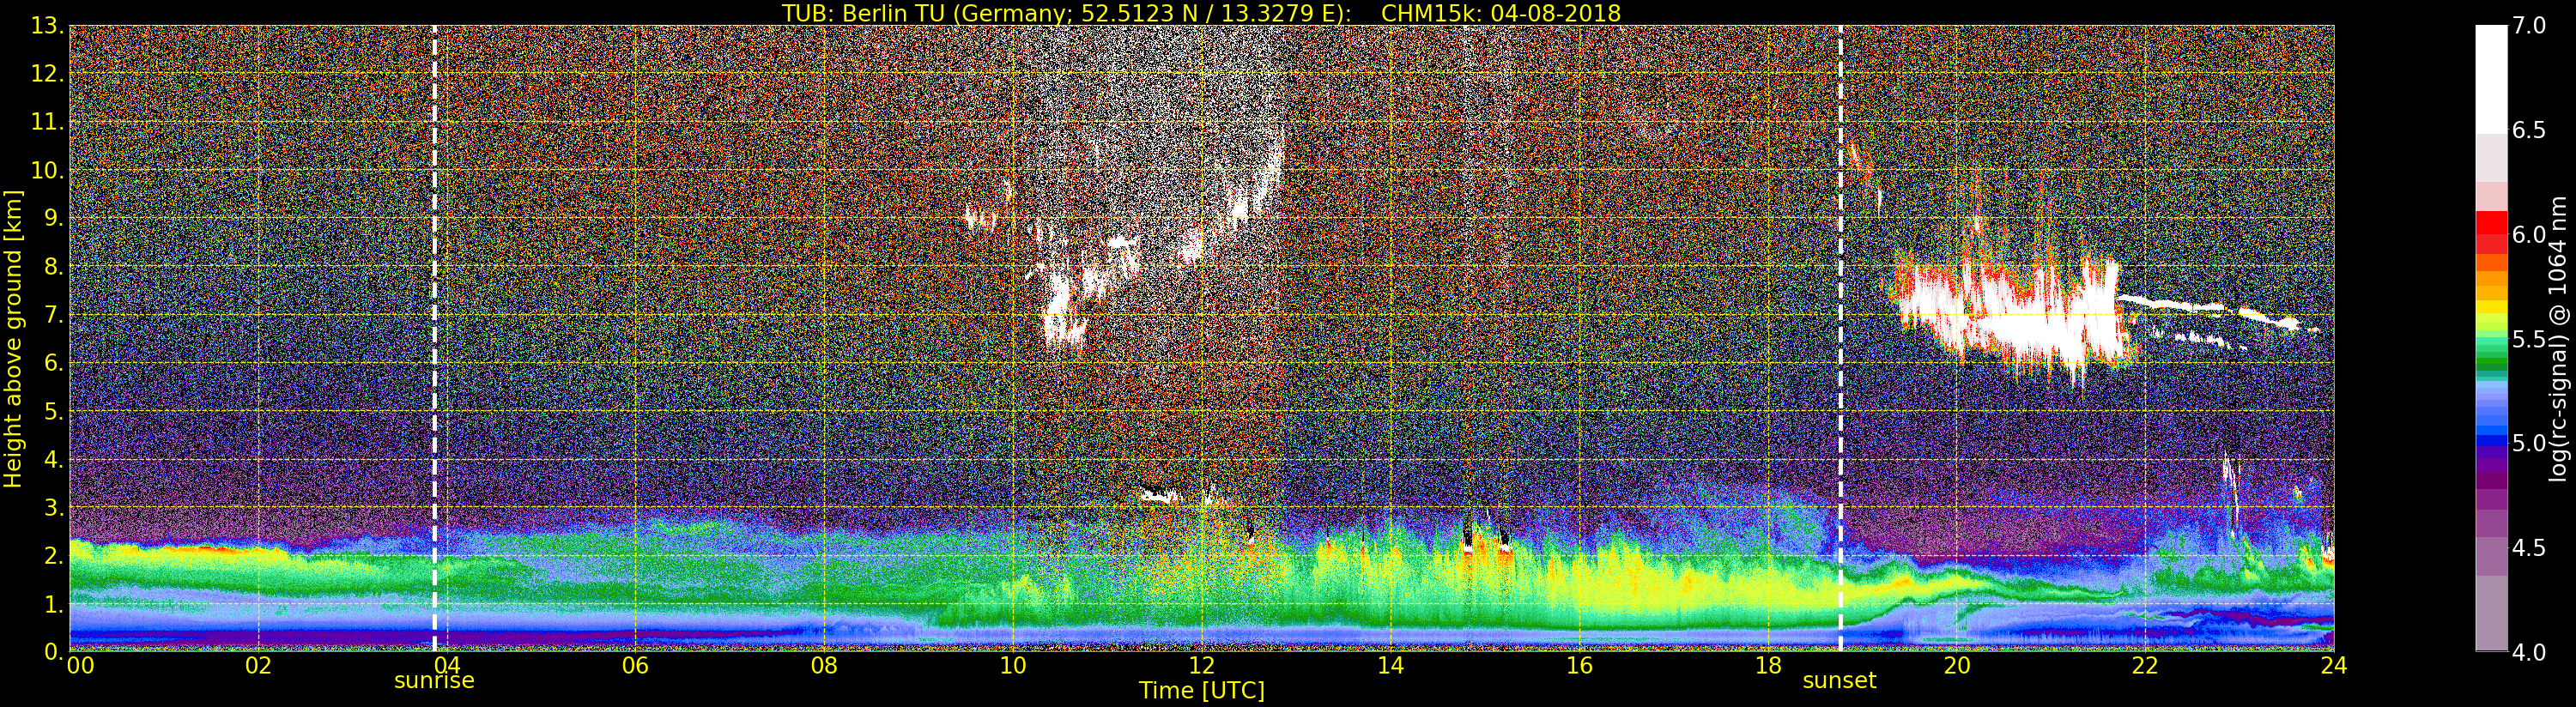Viewport: 2576px width, 707px height.
Task: Click the y-axis tick label '2.'
Action: [x=54, y=555]
